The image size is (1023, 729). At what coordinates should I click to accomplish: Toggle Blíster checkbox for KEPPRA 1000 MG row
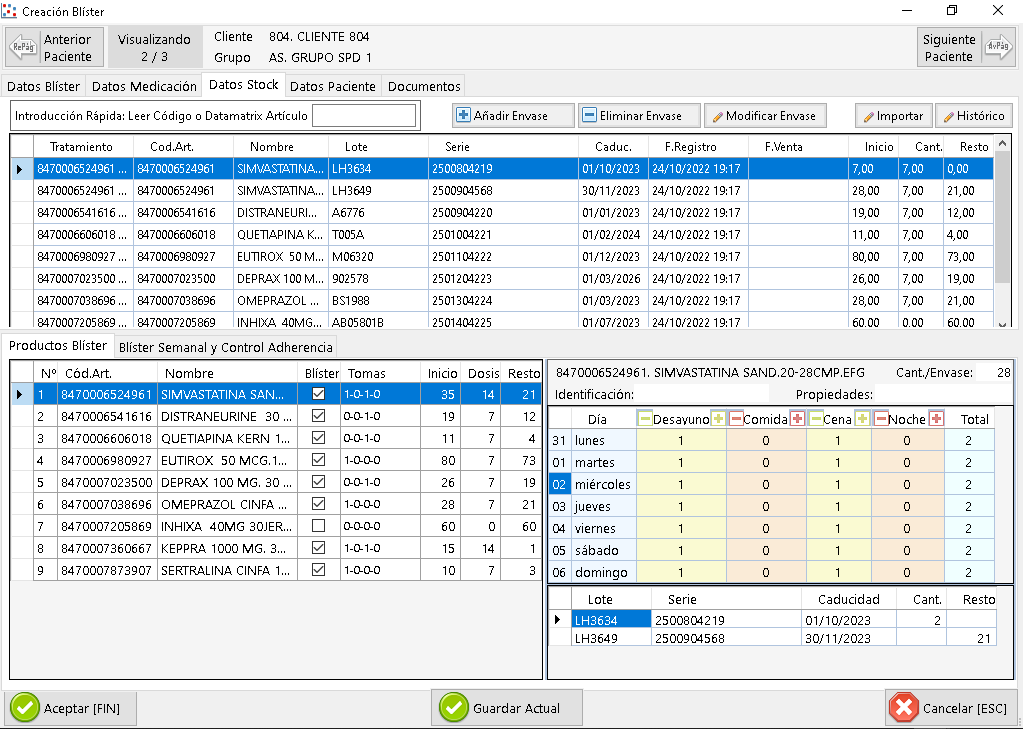coord(318,548)
